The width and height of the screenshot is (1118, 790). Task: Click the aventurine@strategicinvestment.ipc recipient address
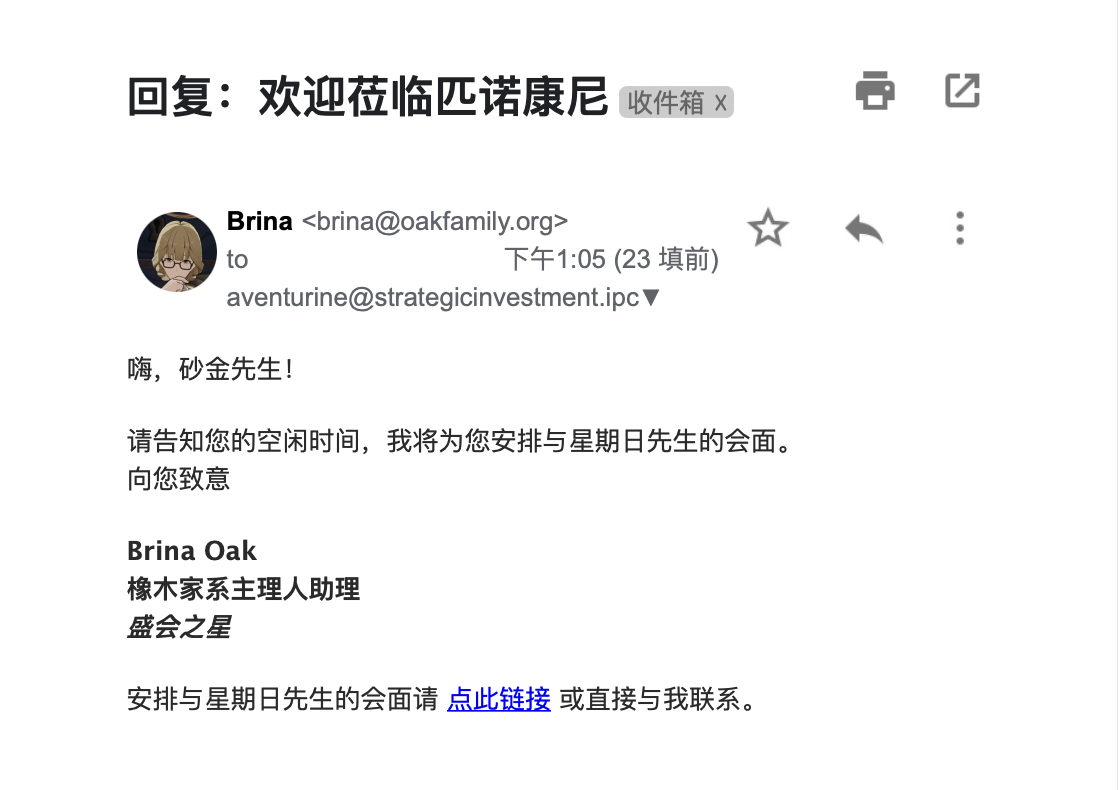(432, 298)
